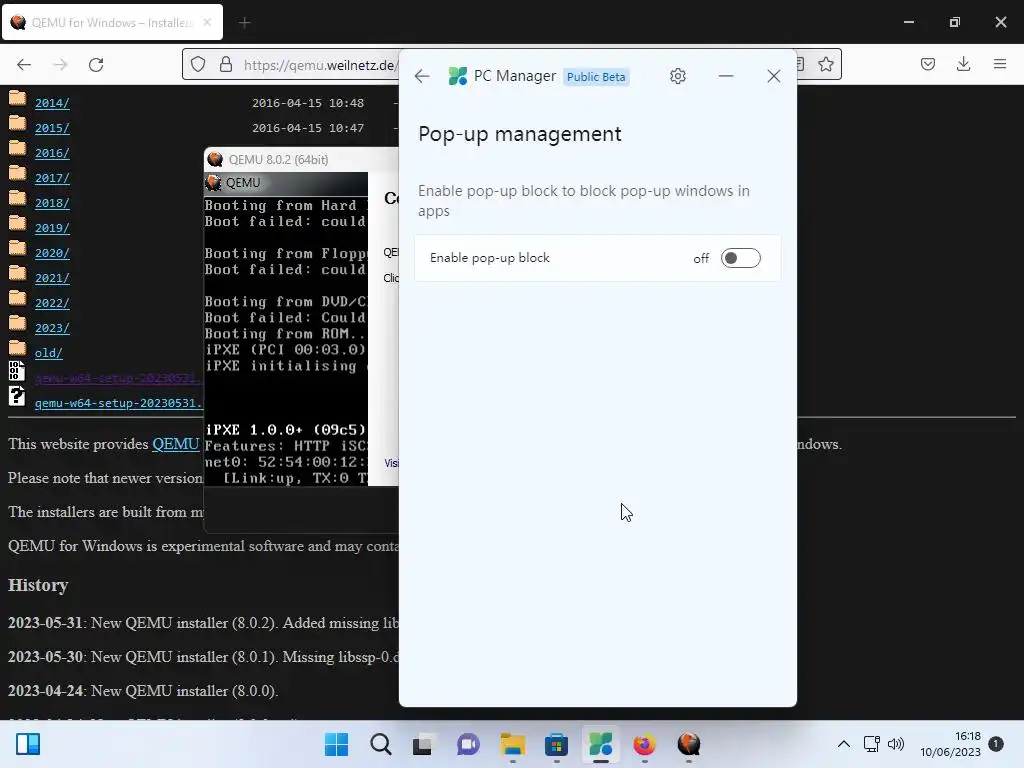Open the Chat taskbar app

[468, 744]
